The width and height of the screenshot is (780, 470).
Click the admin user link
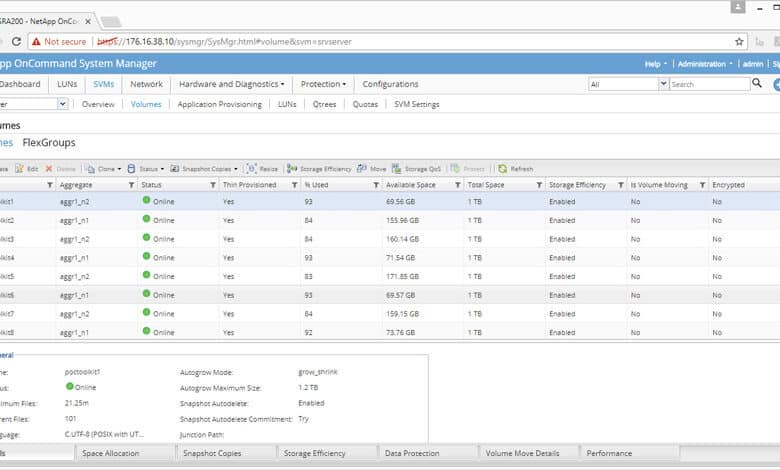coord(753,64)
